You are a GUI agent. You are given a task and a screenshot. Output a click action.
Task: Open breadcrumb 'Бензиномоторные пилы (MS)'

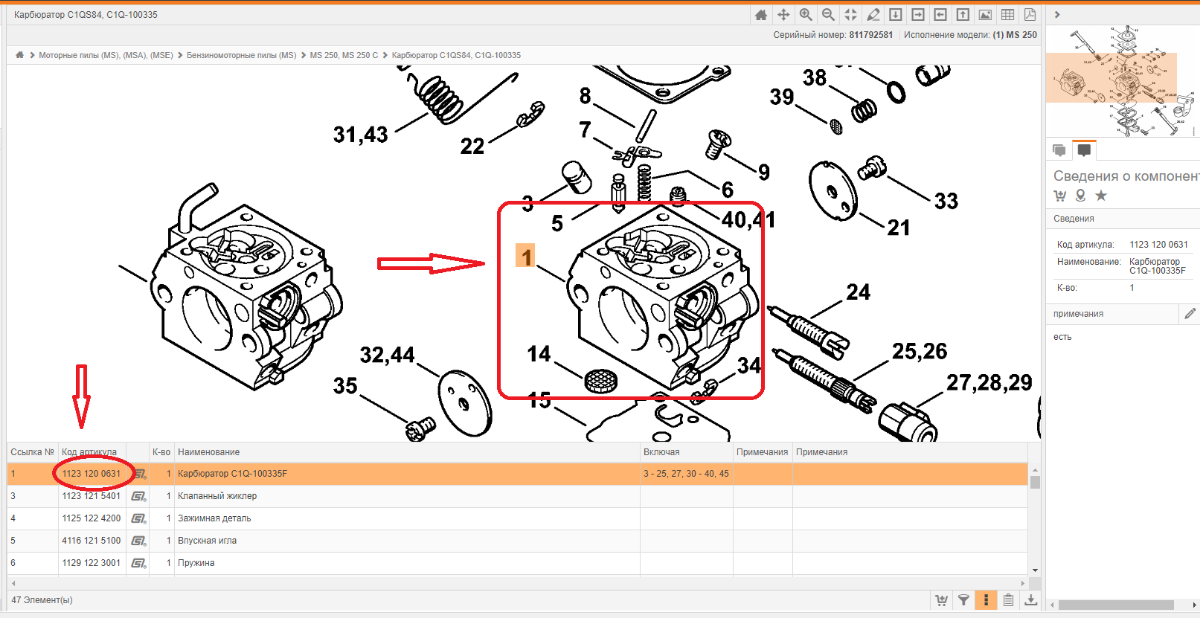point(241,54)
